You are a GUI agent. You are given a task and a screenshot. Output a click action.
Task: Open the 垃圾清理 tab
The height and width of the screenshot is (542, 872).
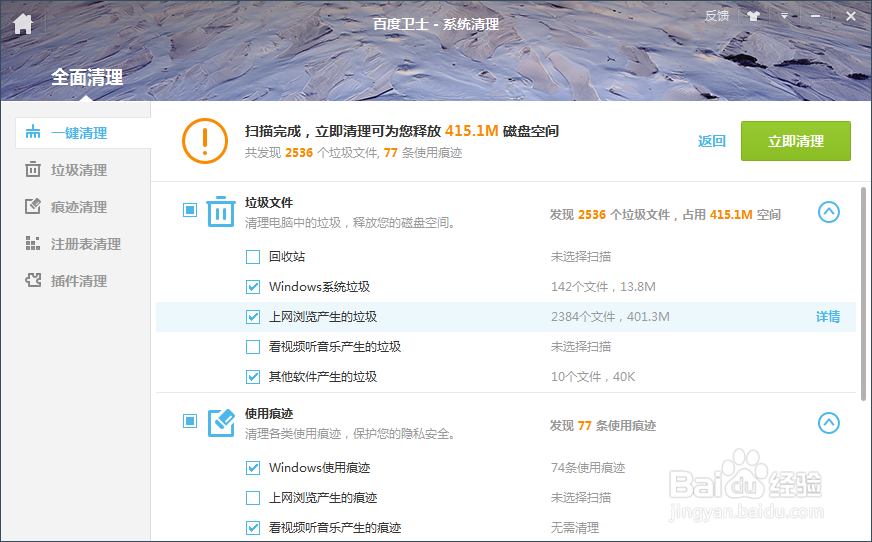(x=78, y=170)
